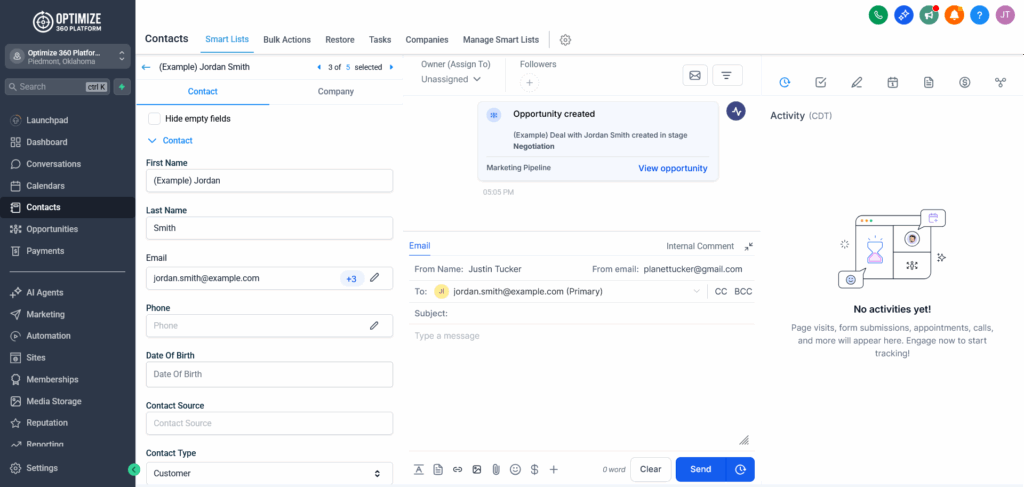Open the conversation filter icon button
This screenshot has height=487, width=1024.
coord(726,76)
